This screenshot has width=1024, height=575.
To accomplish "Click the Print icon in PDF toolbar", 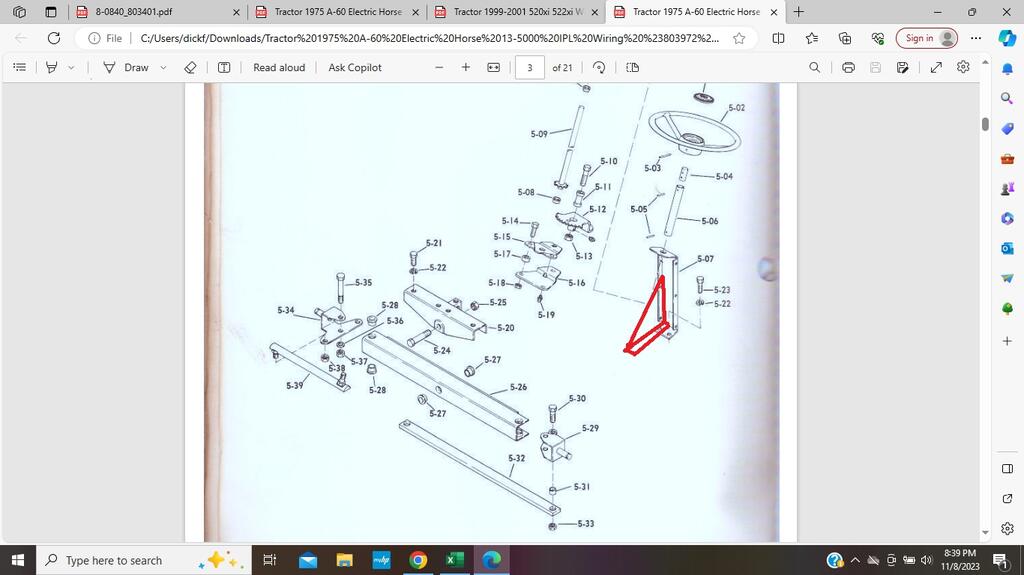I will pos(848,67).
